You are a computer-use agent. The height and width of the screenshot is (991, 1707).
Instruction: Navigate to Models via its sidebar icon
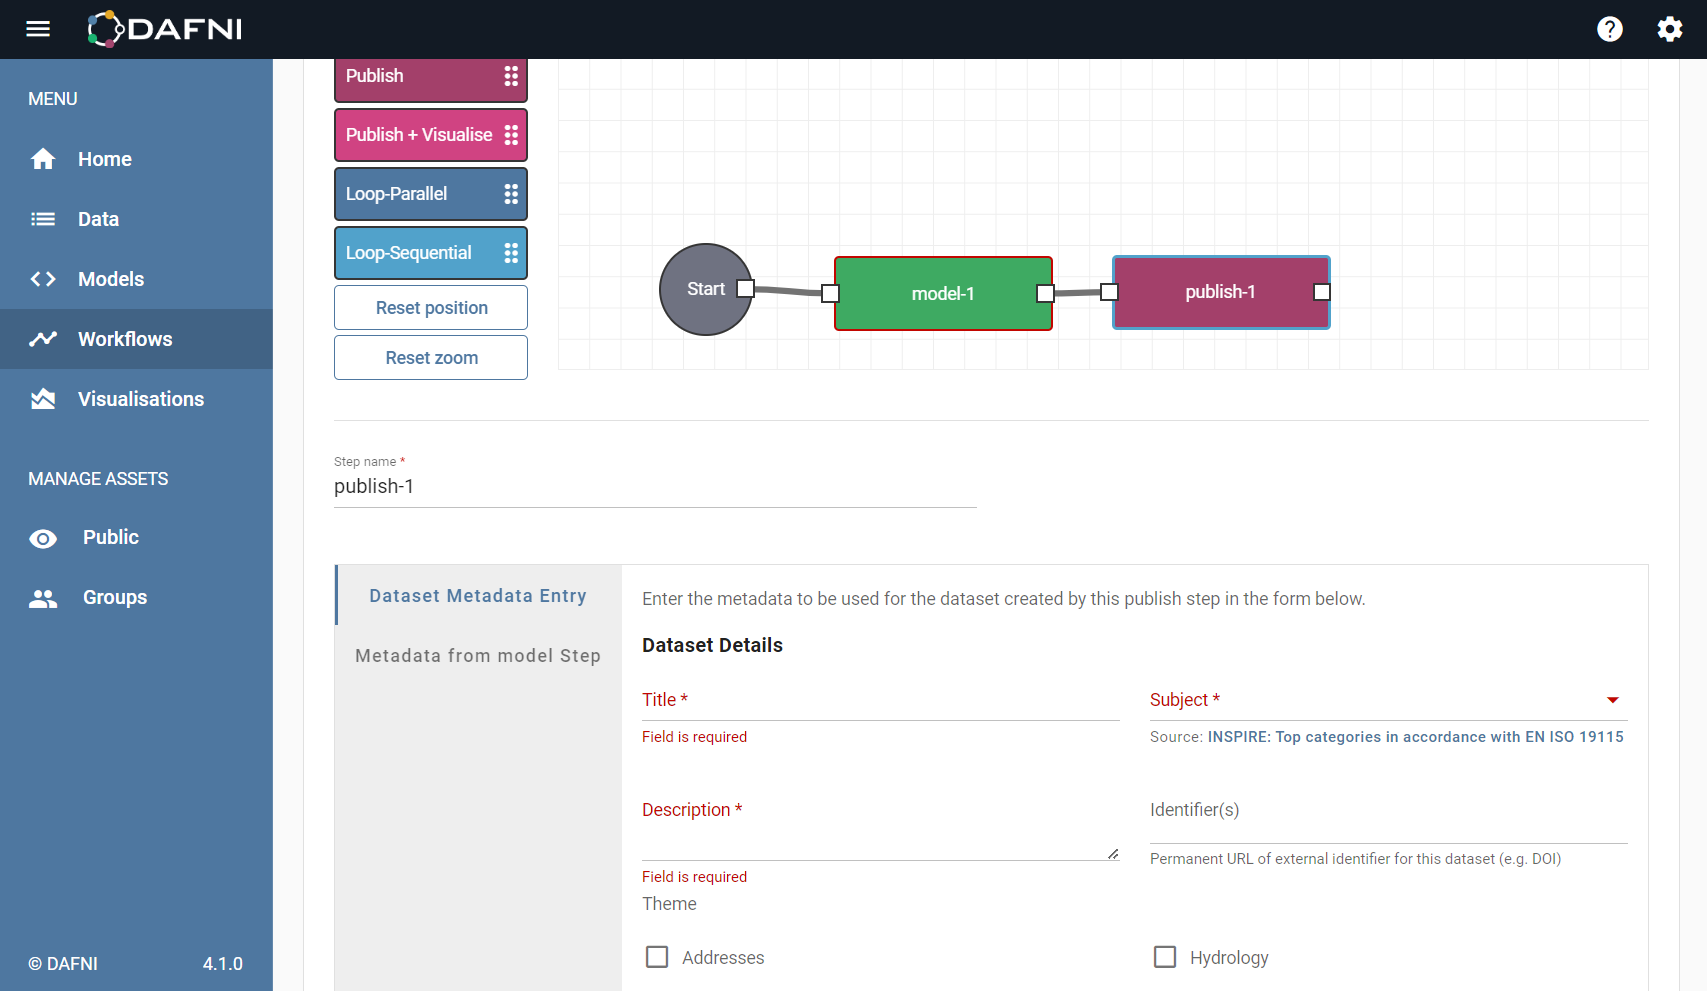pos(43,279)
